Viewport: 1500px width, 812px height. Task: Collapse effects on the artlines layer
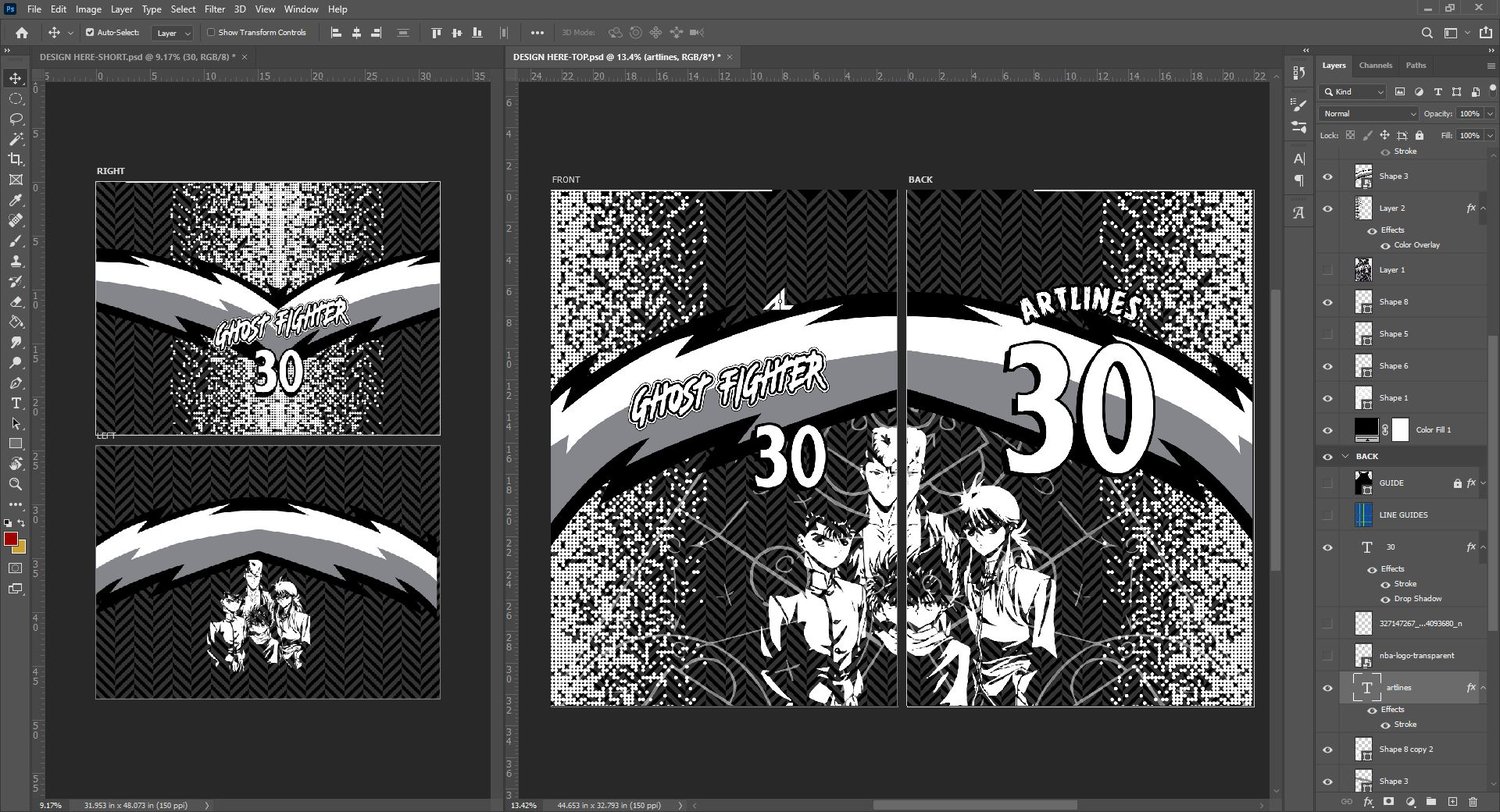[1483, 688]
